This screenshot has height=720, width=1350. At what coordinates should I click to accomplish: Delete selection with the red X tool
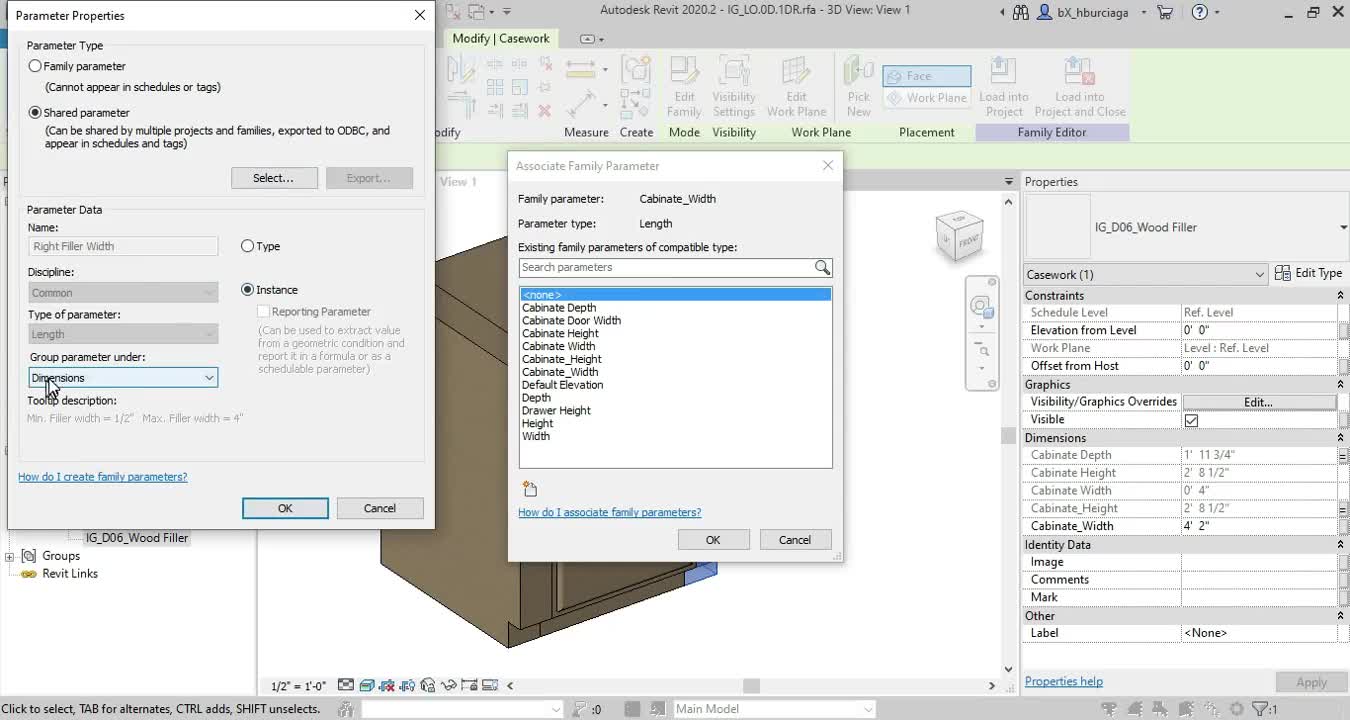[545, 110]
